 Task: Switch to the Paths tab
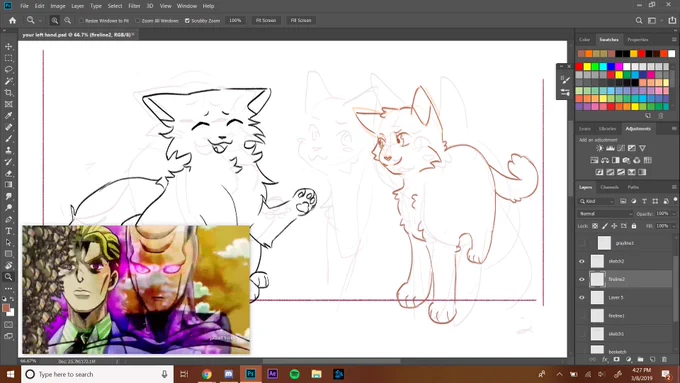[633, 187]
